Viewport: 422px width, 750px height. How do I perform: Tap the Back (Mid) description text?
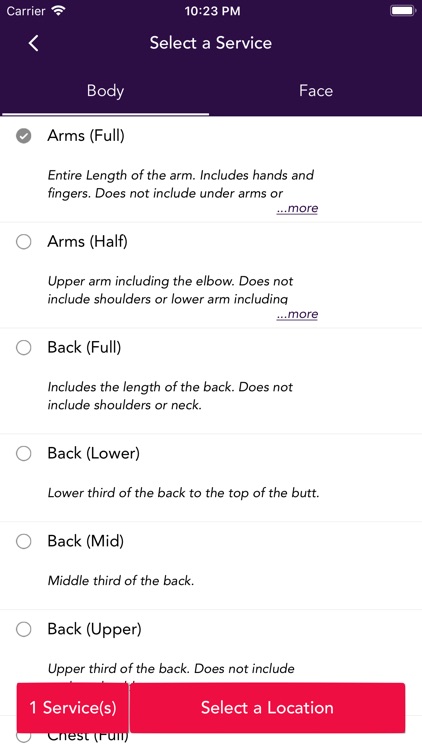point(121,581)
